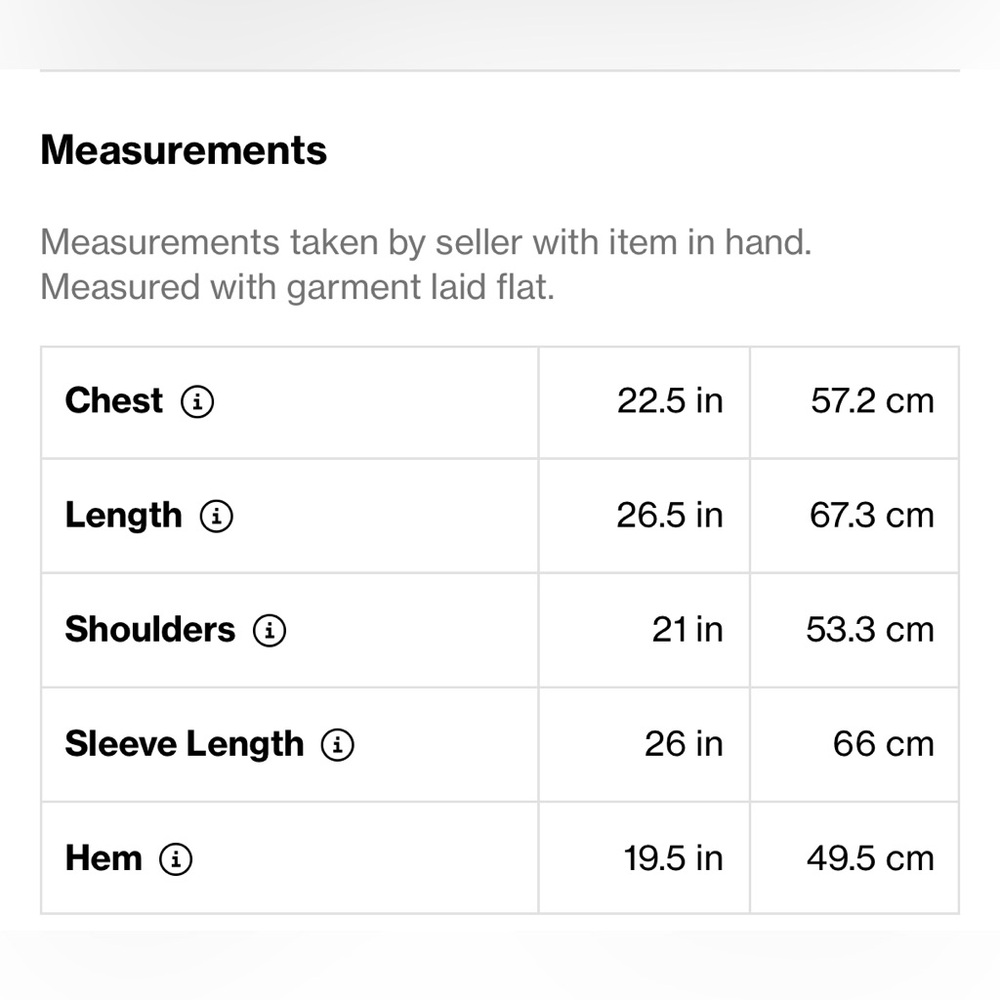Open the Shoulders measurement info icon

(269, 631)
